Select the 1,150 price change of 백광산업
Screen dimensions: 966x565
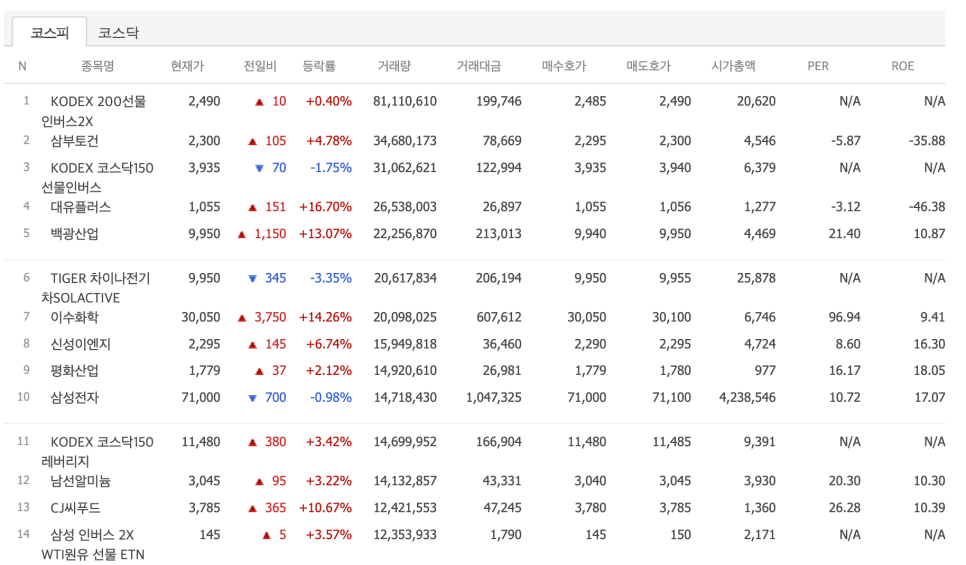tap(270, 234)
